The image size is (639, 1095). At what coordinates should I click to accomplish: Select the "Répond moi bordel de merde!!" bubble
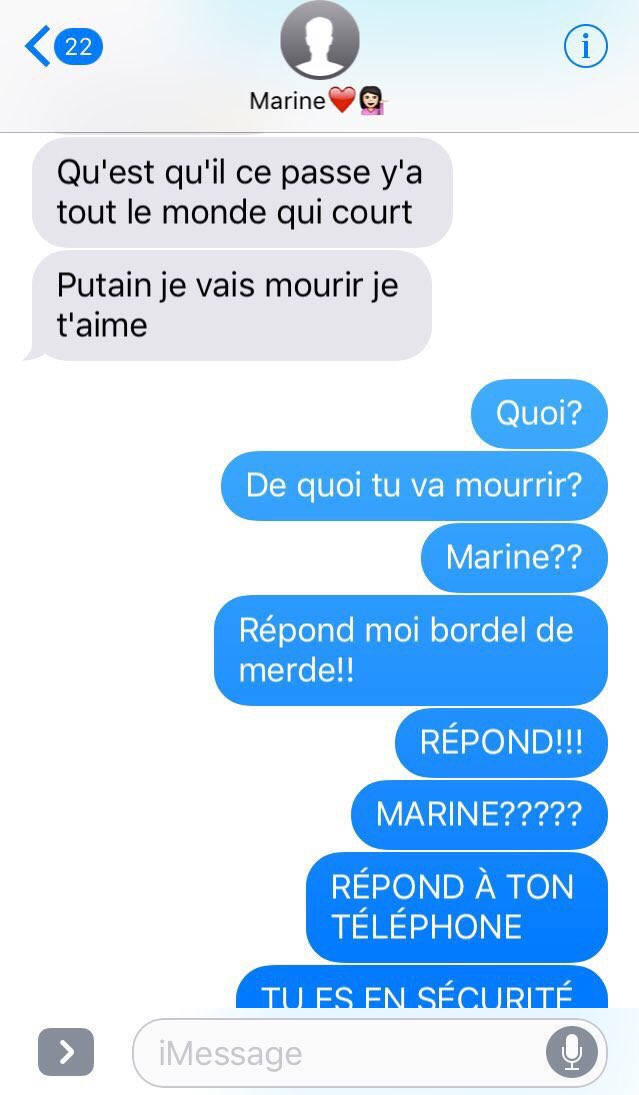[411, 650]
